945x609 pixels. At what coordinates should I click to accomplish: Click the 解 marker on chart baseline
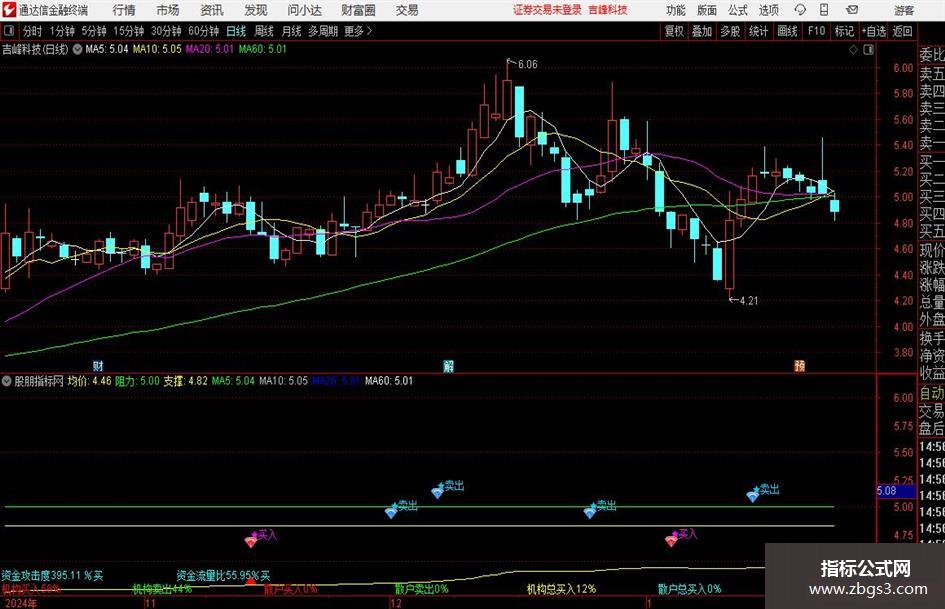point(448,365)
